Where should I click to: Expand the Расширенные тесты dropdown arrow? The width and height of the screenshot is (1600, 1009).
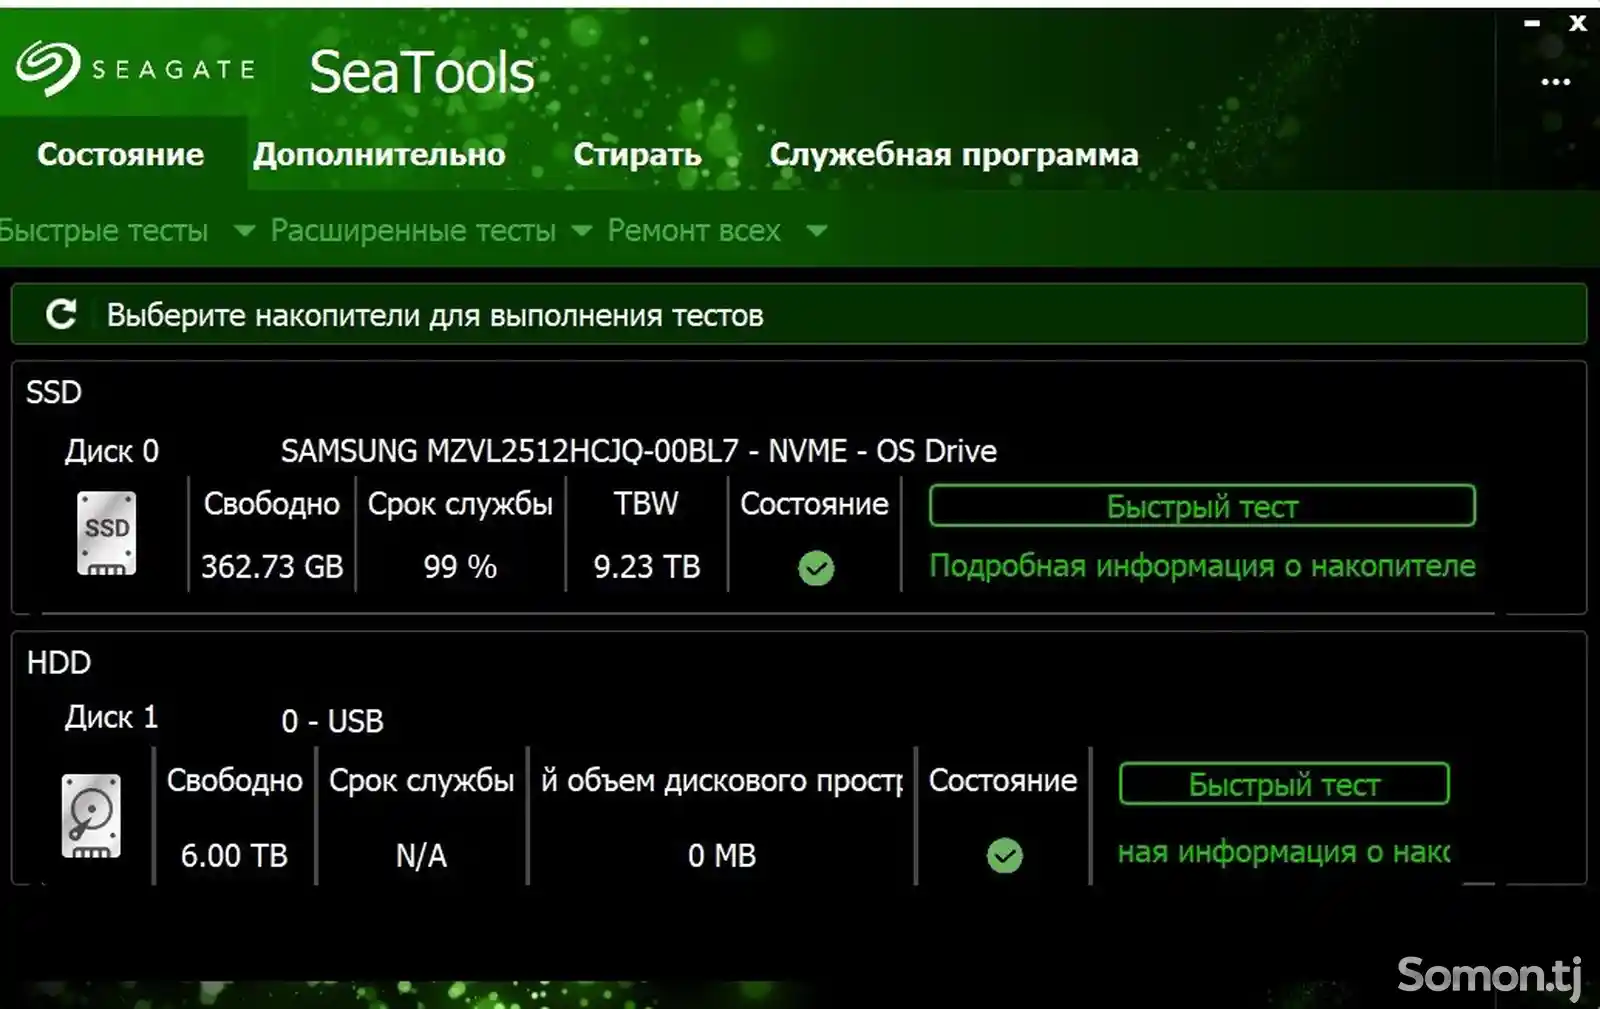[x=581, y=231]
